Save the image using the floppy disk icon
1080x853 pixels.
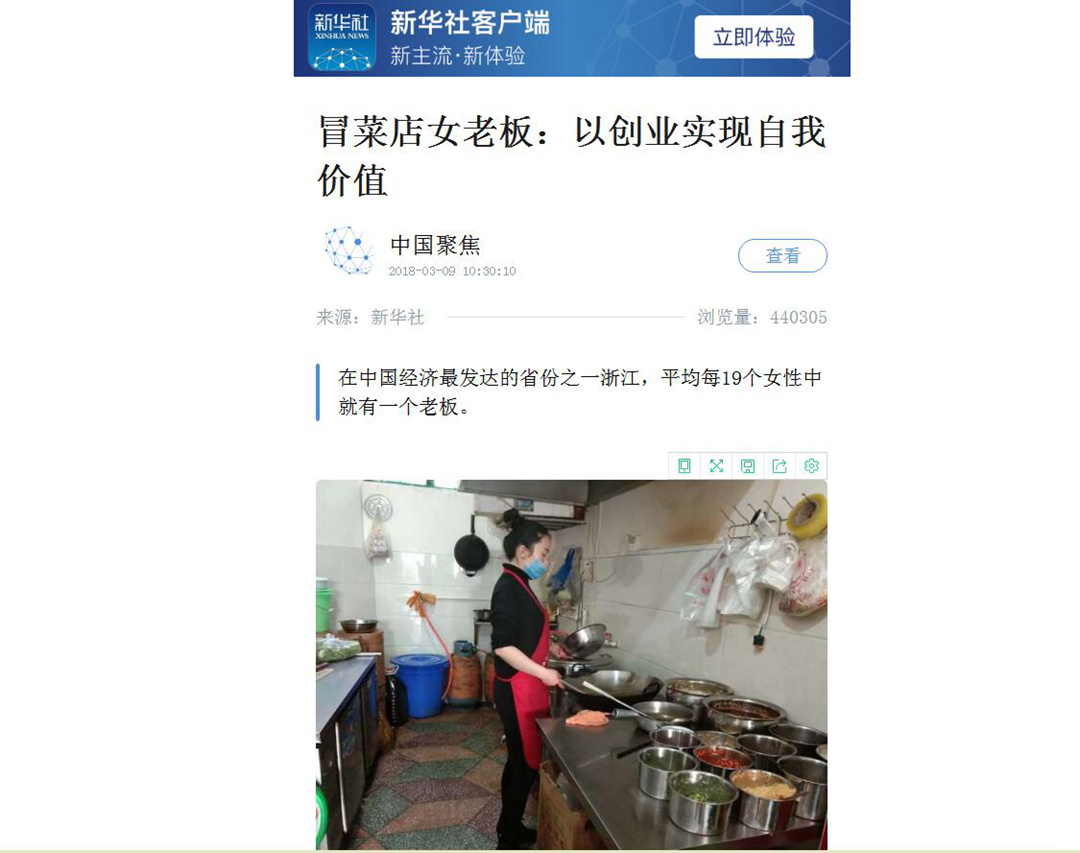747,466
